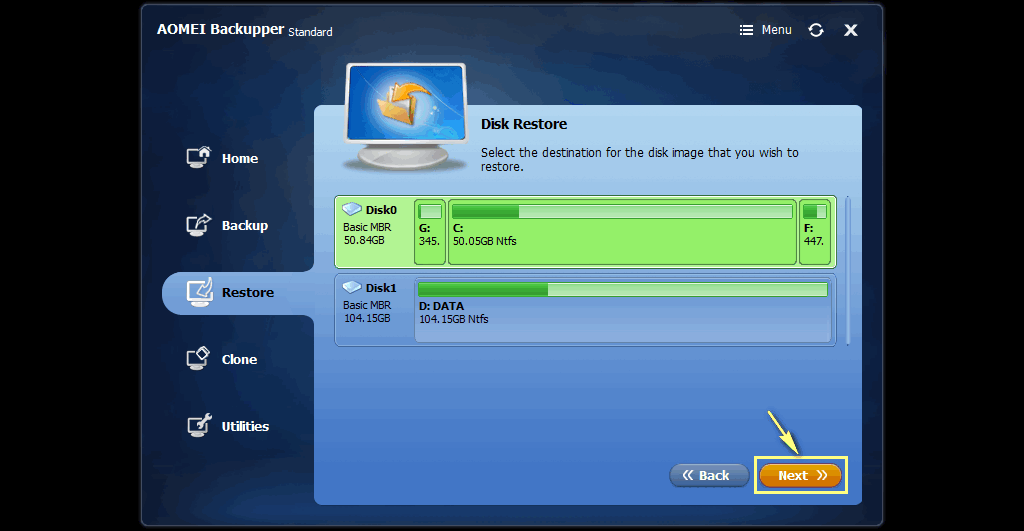Click the Disk0 drive icon
The height and width of the screenshot is (531, 1024).
tap(352, 209)
